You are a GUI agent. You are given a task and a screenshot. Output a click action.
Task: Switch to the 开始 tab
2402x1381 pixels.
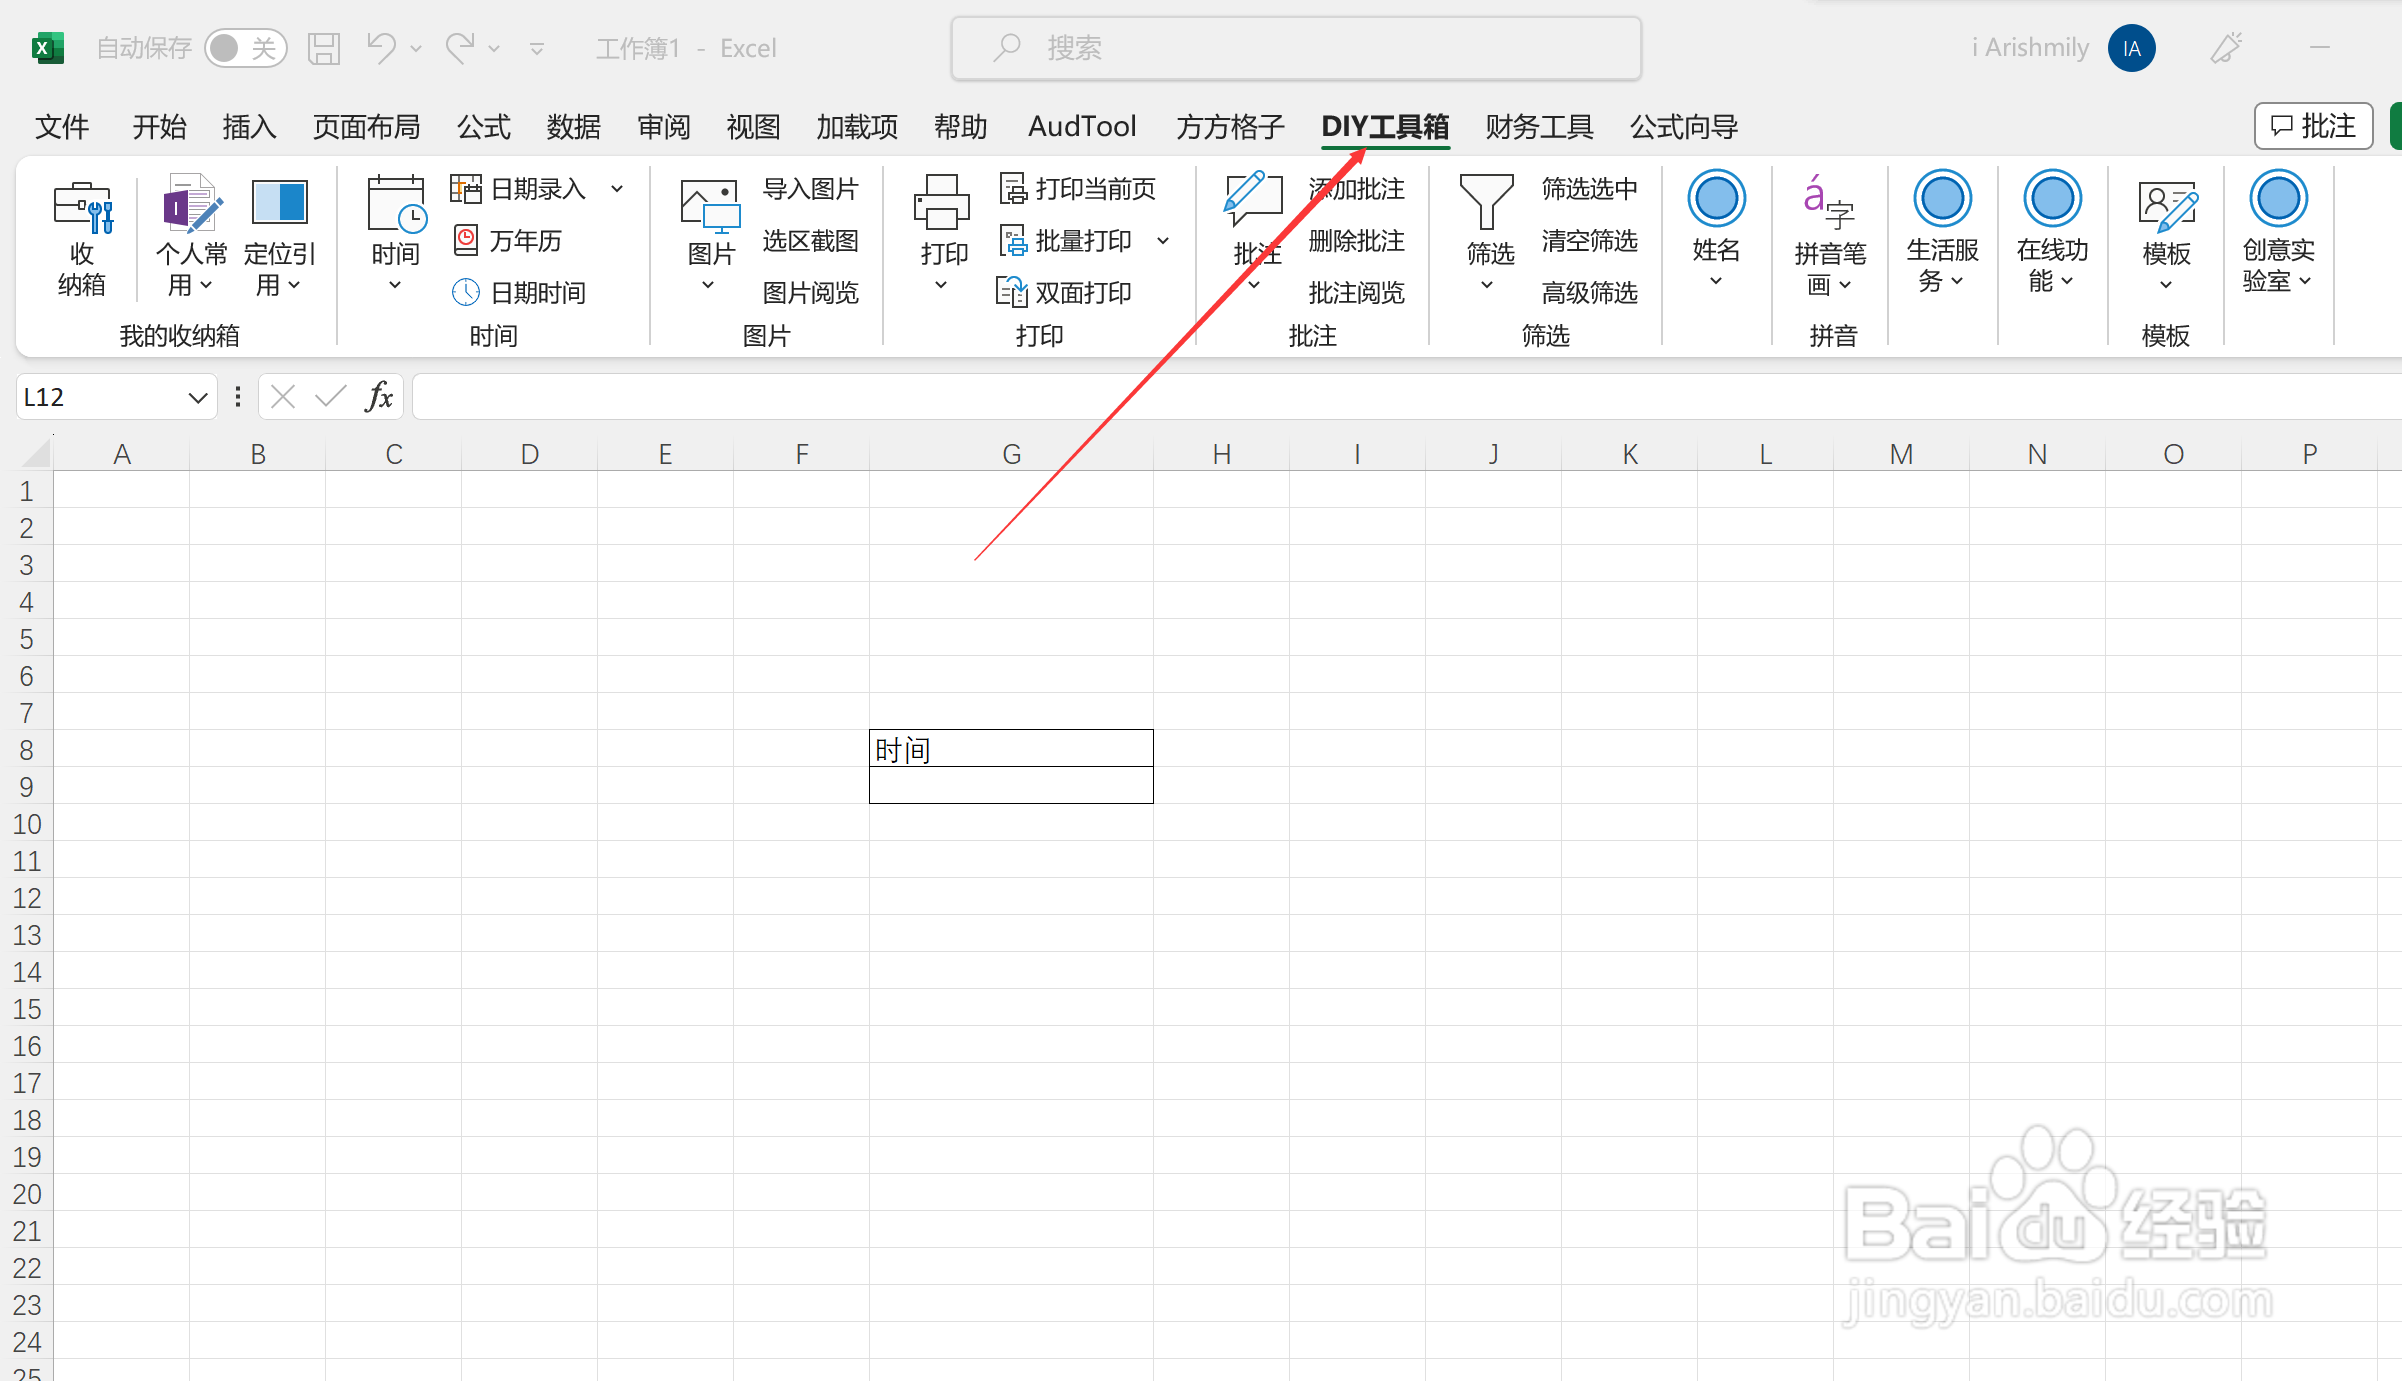coord(159,127)
